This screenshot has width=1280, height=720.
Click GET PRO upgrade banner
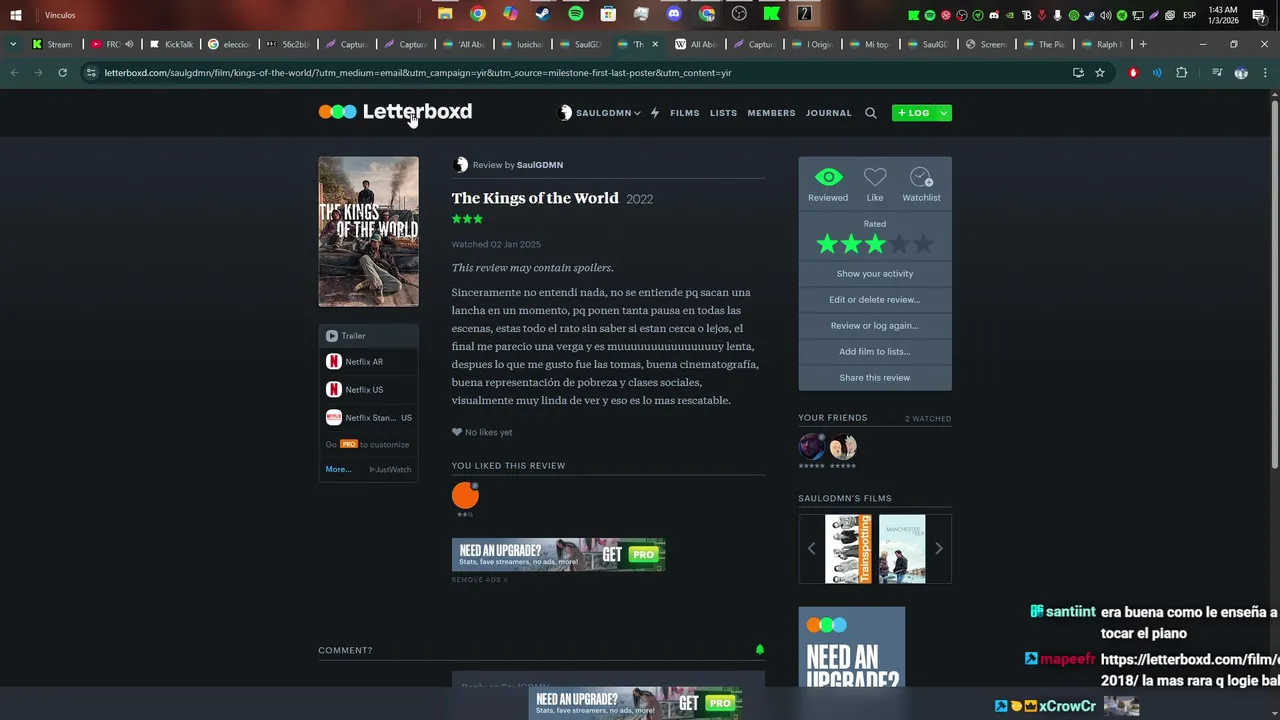(x=558, y=554)
